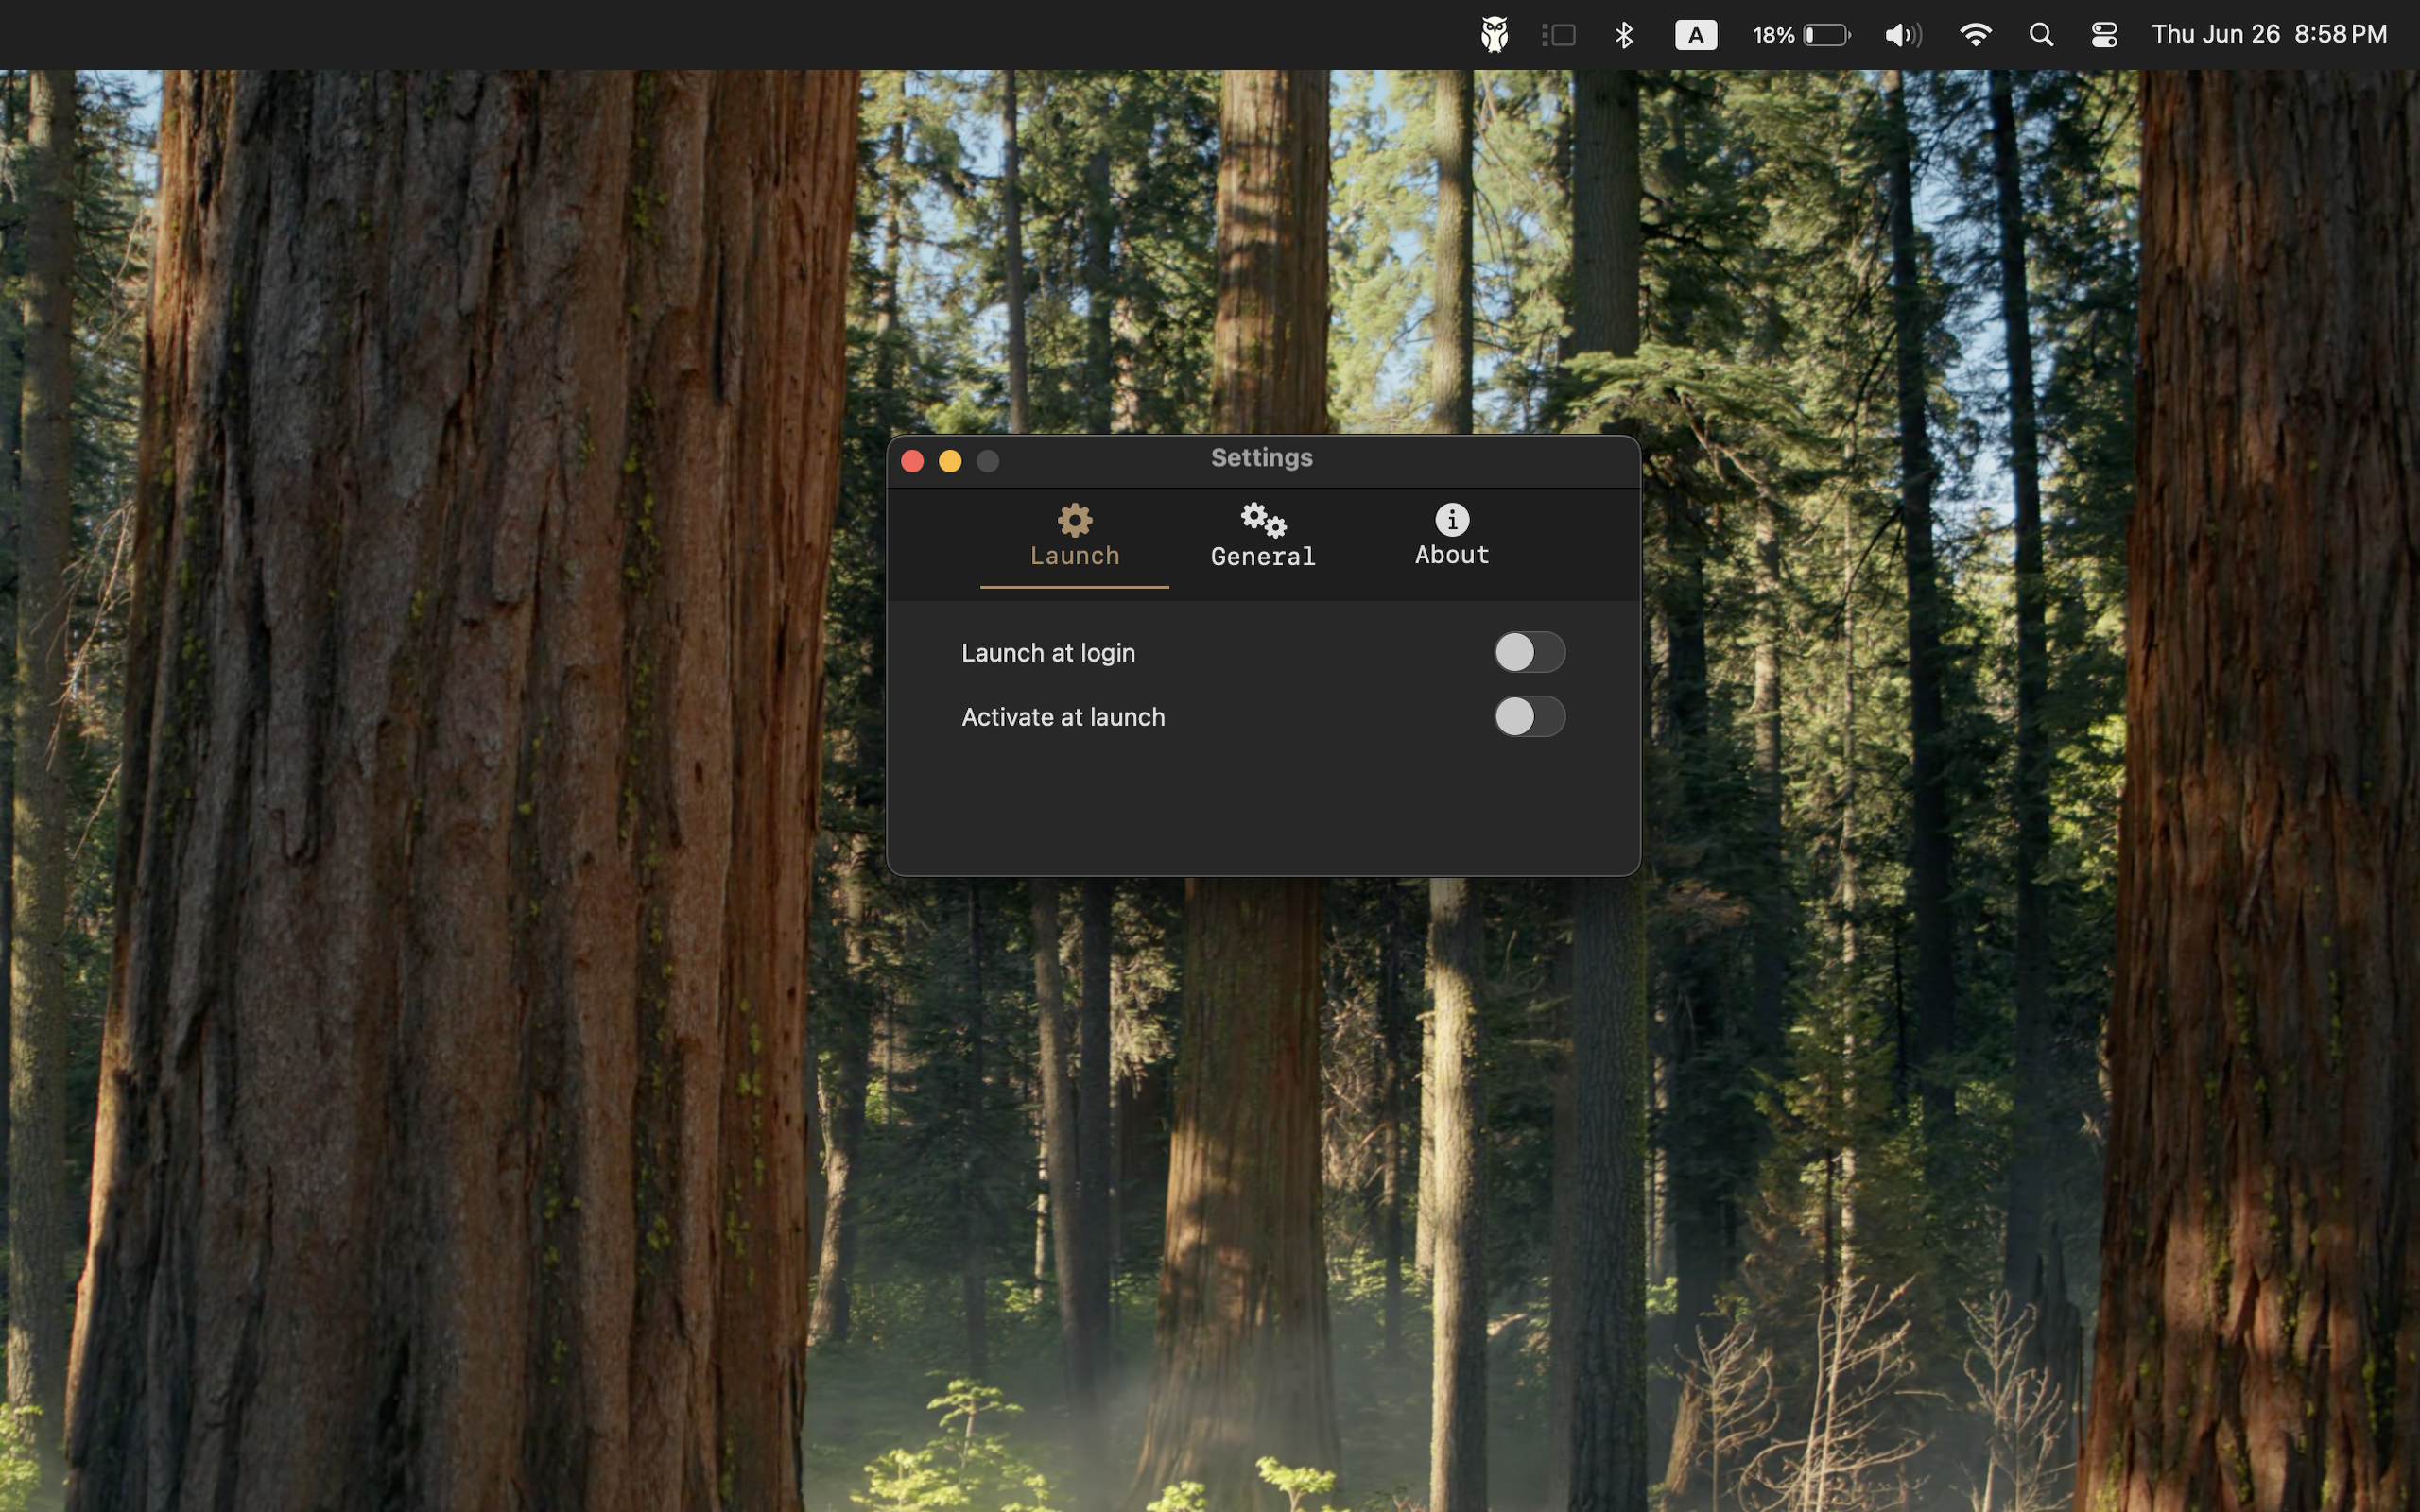This screenshot has width=2420, height=1512.
Task: Open the Bluetooth status menu
Action: click(x=1624, y=36)
